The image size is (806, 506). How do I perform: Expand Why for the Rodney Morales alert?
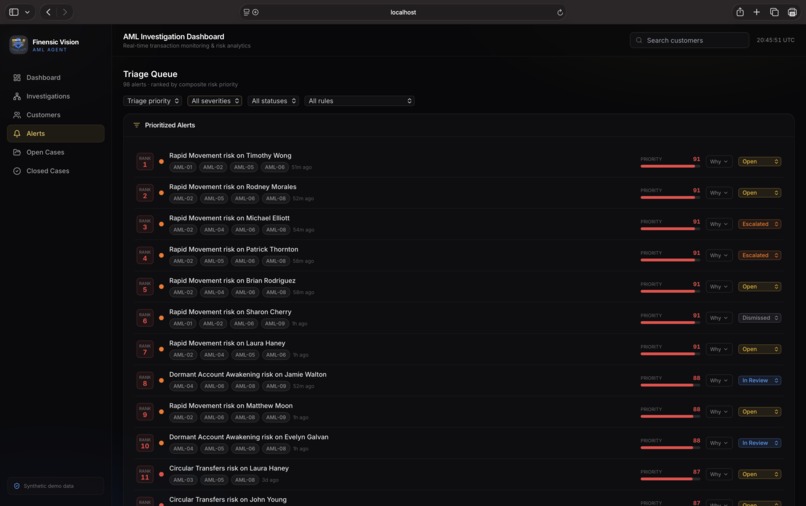point(719,193)
